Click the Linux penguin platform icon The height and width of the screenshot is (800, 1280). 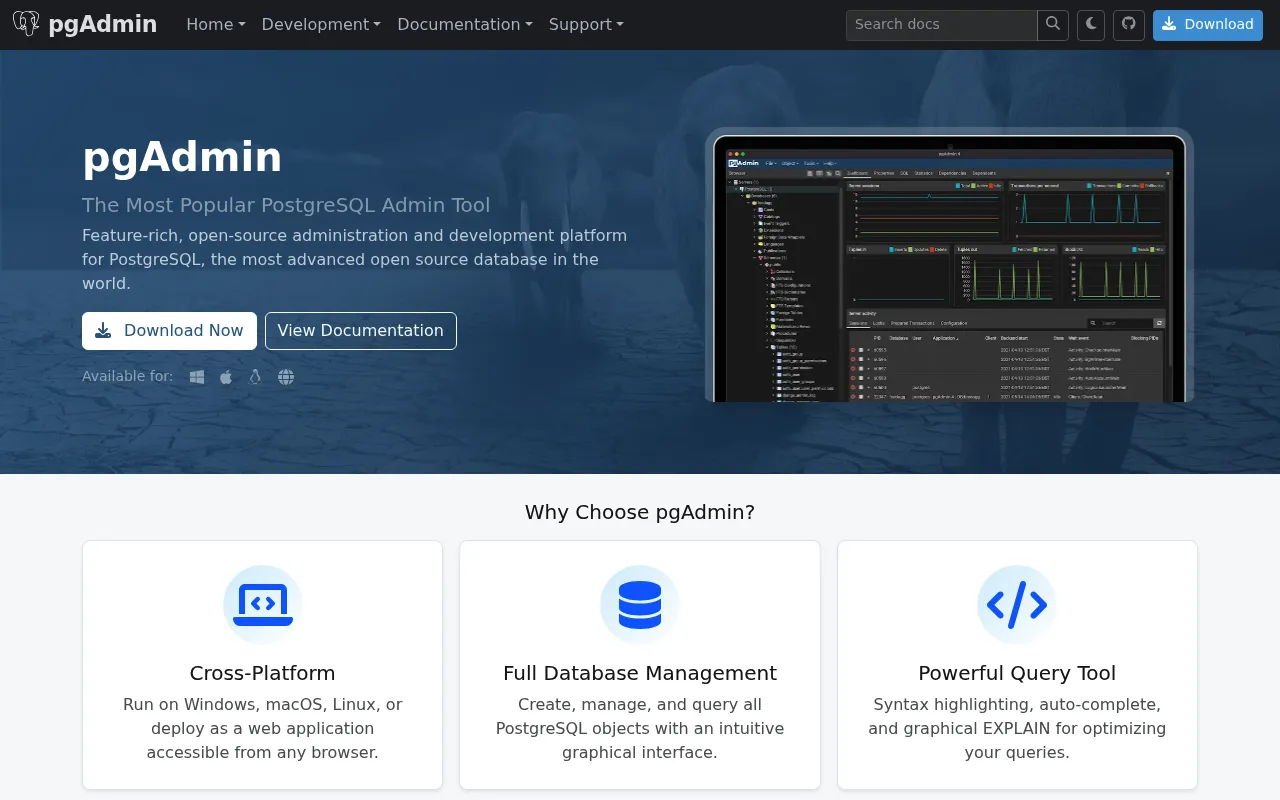pos(255,377)
